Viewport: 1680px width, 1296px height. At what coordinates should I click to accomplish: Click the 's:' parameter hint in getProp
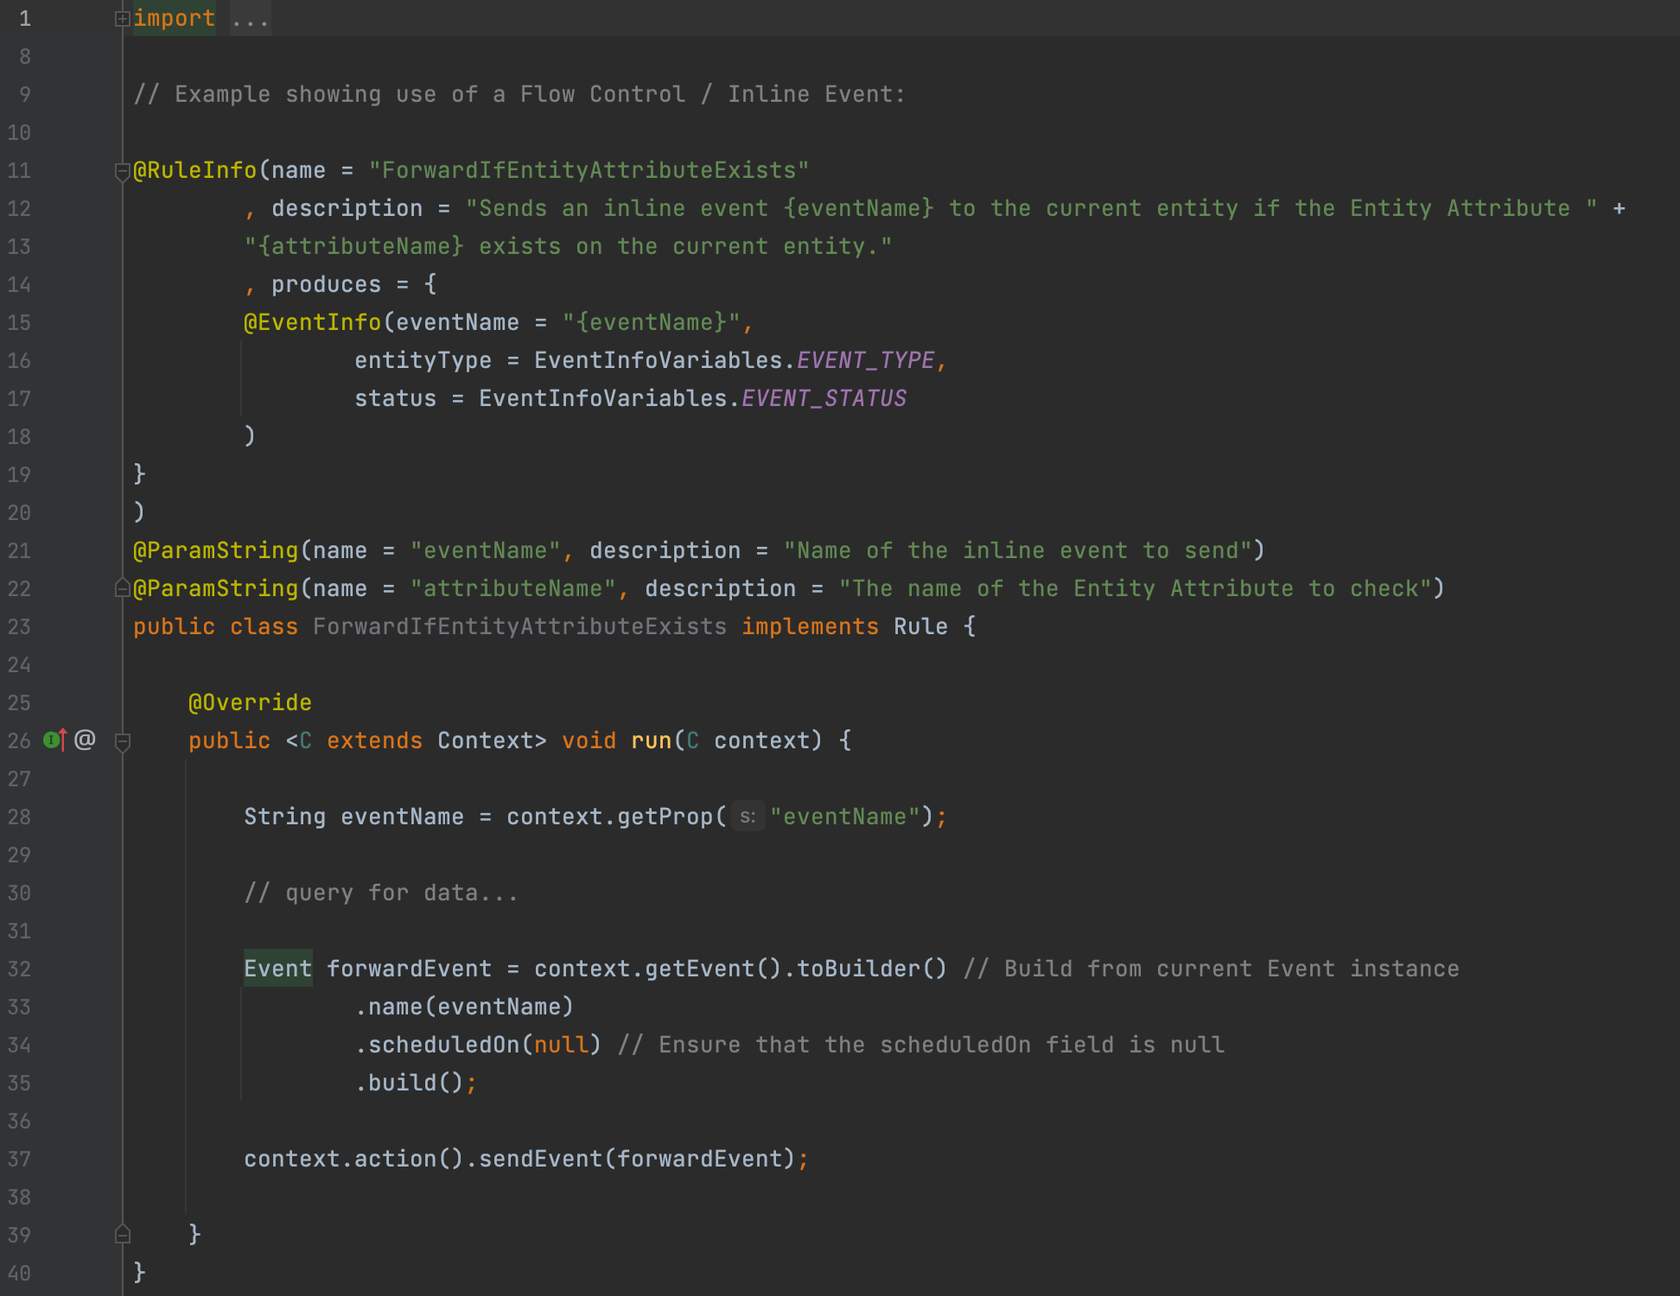point(747,817)
